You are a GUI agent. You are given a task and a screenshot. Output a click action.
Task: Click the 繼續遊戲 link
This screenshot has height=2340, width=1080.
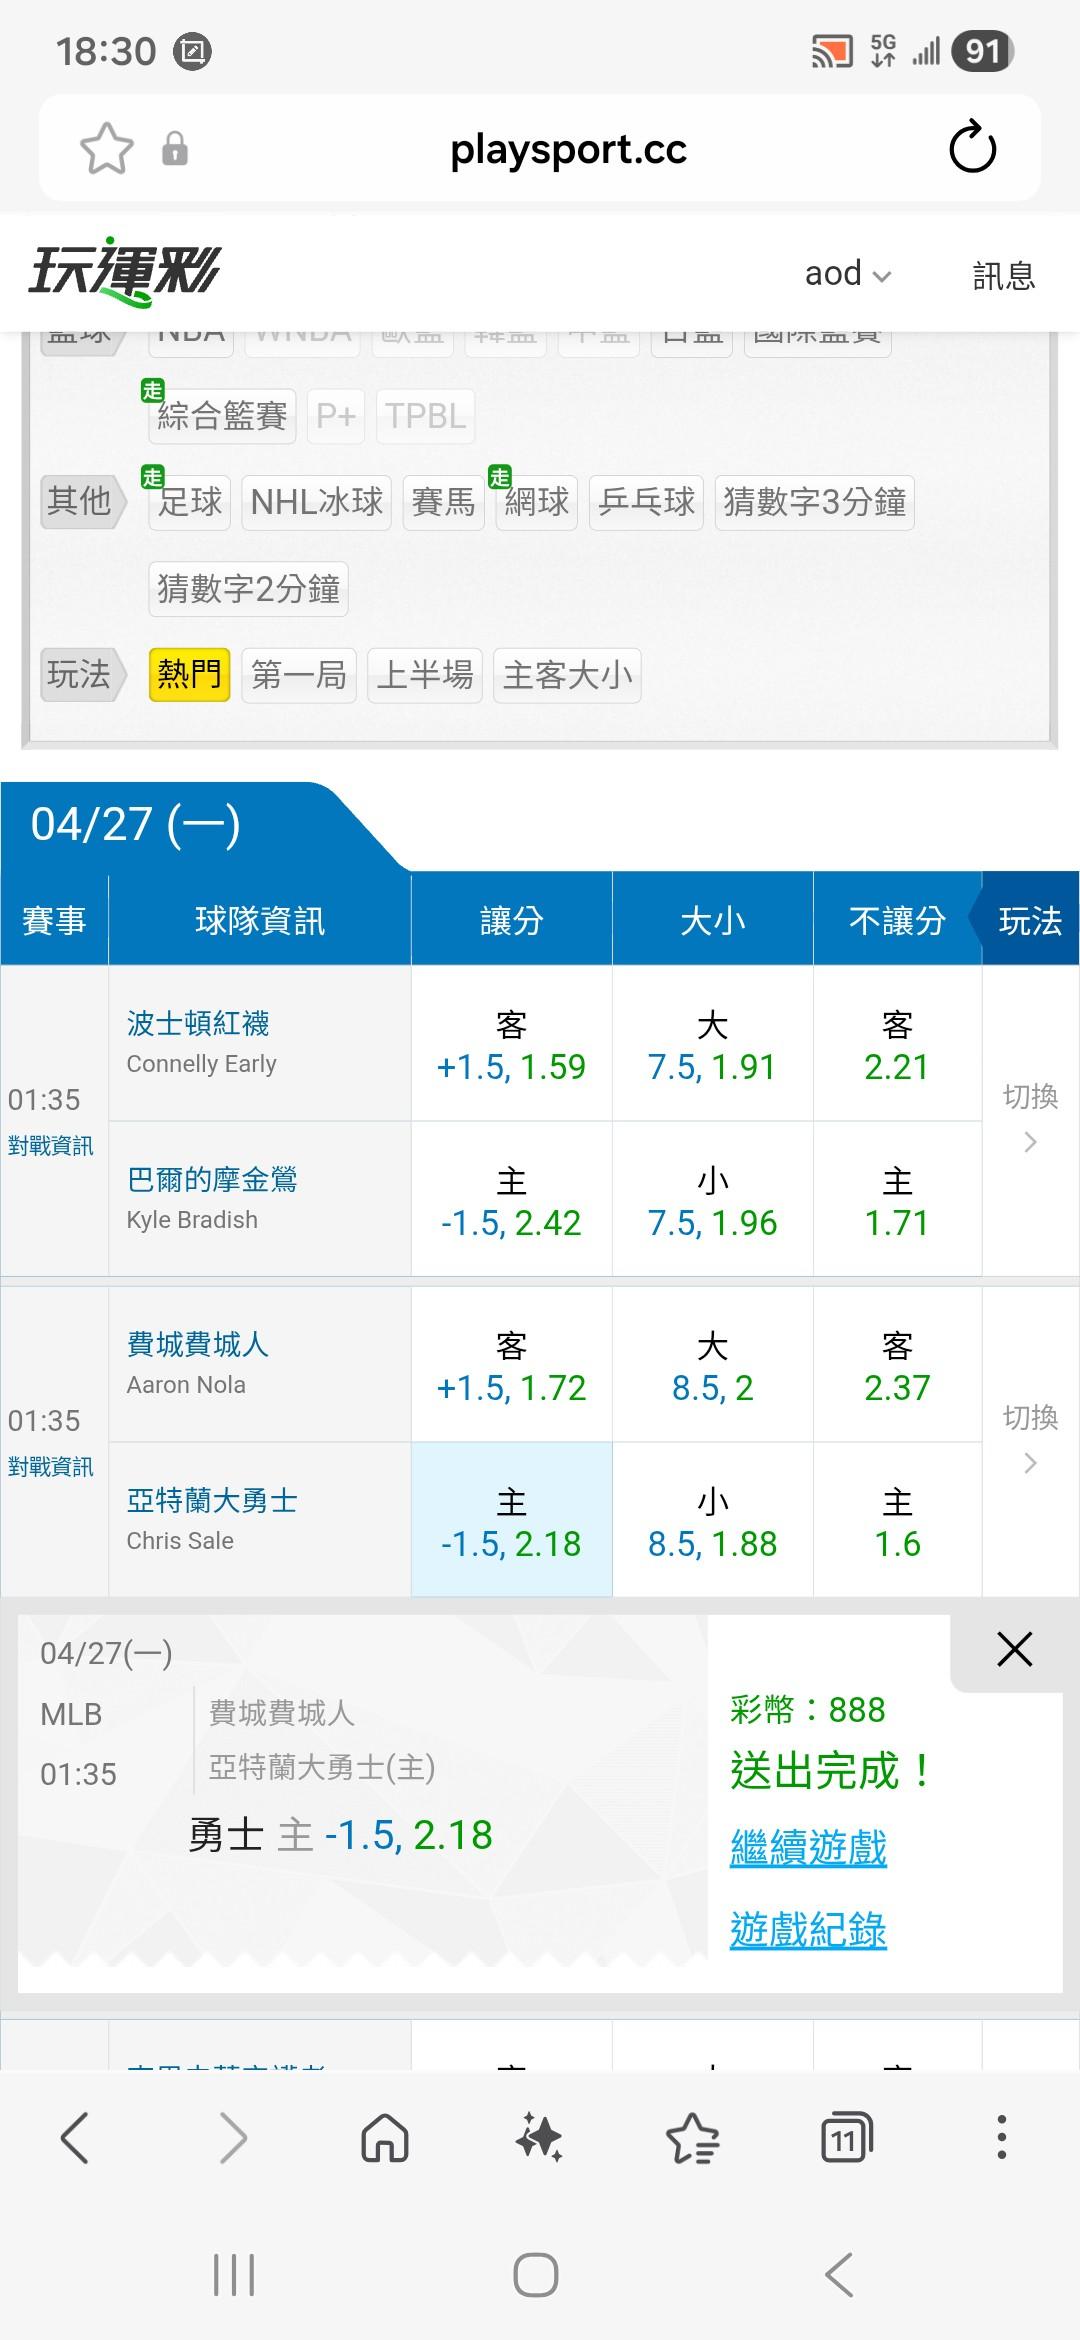click(x=808, y=1847)
